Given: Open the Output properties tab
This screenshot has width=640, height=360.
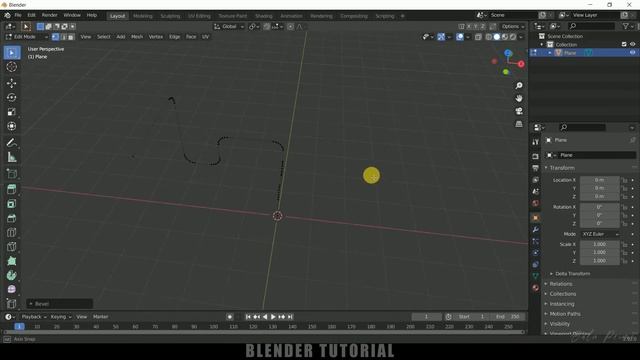Looking at the screenshot, I should pos(536,168).
